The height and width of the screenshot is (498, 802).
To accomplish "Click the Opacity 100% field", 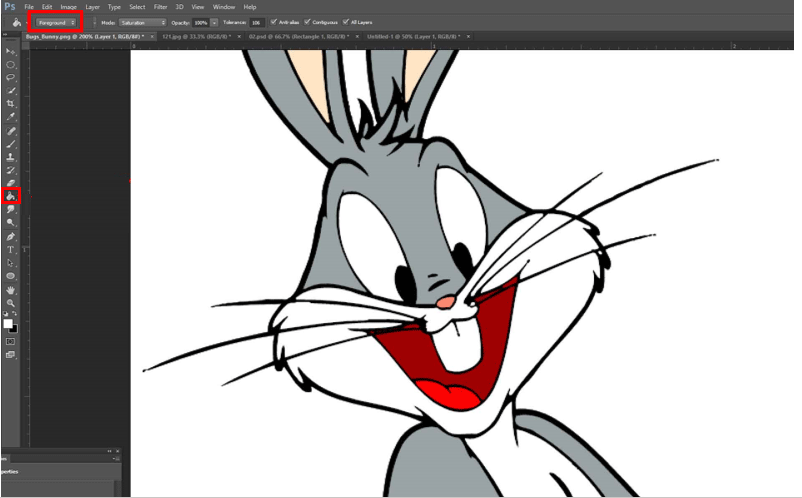I will [201, 22].
